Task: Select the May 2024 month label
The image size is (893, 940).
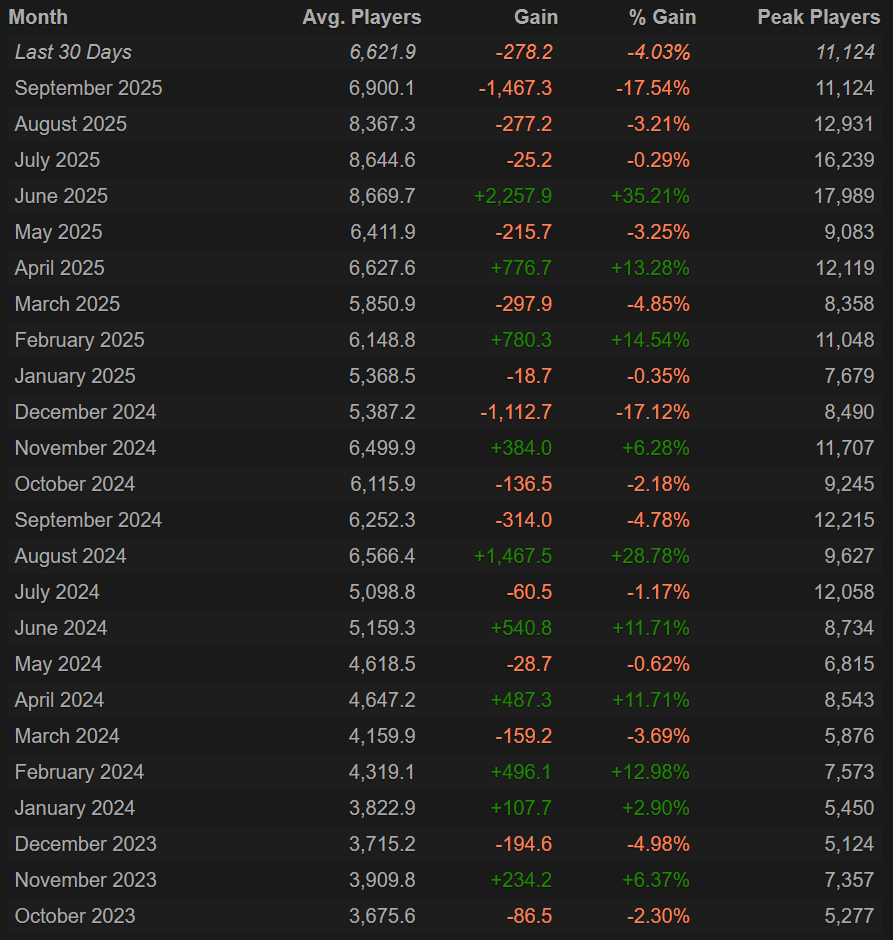Action: click(58, 664)
